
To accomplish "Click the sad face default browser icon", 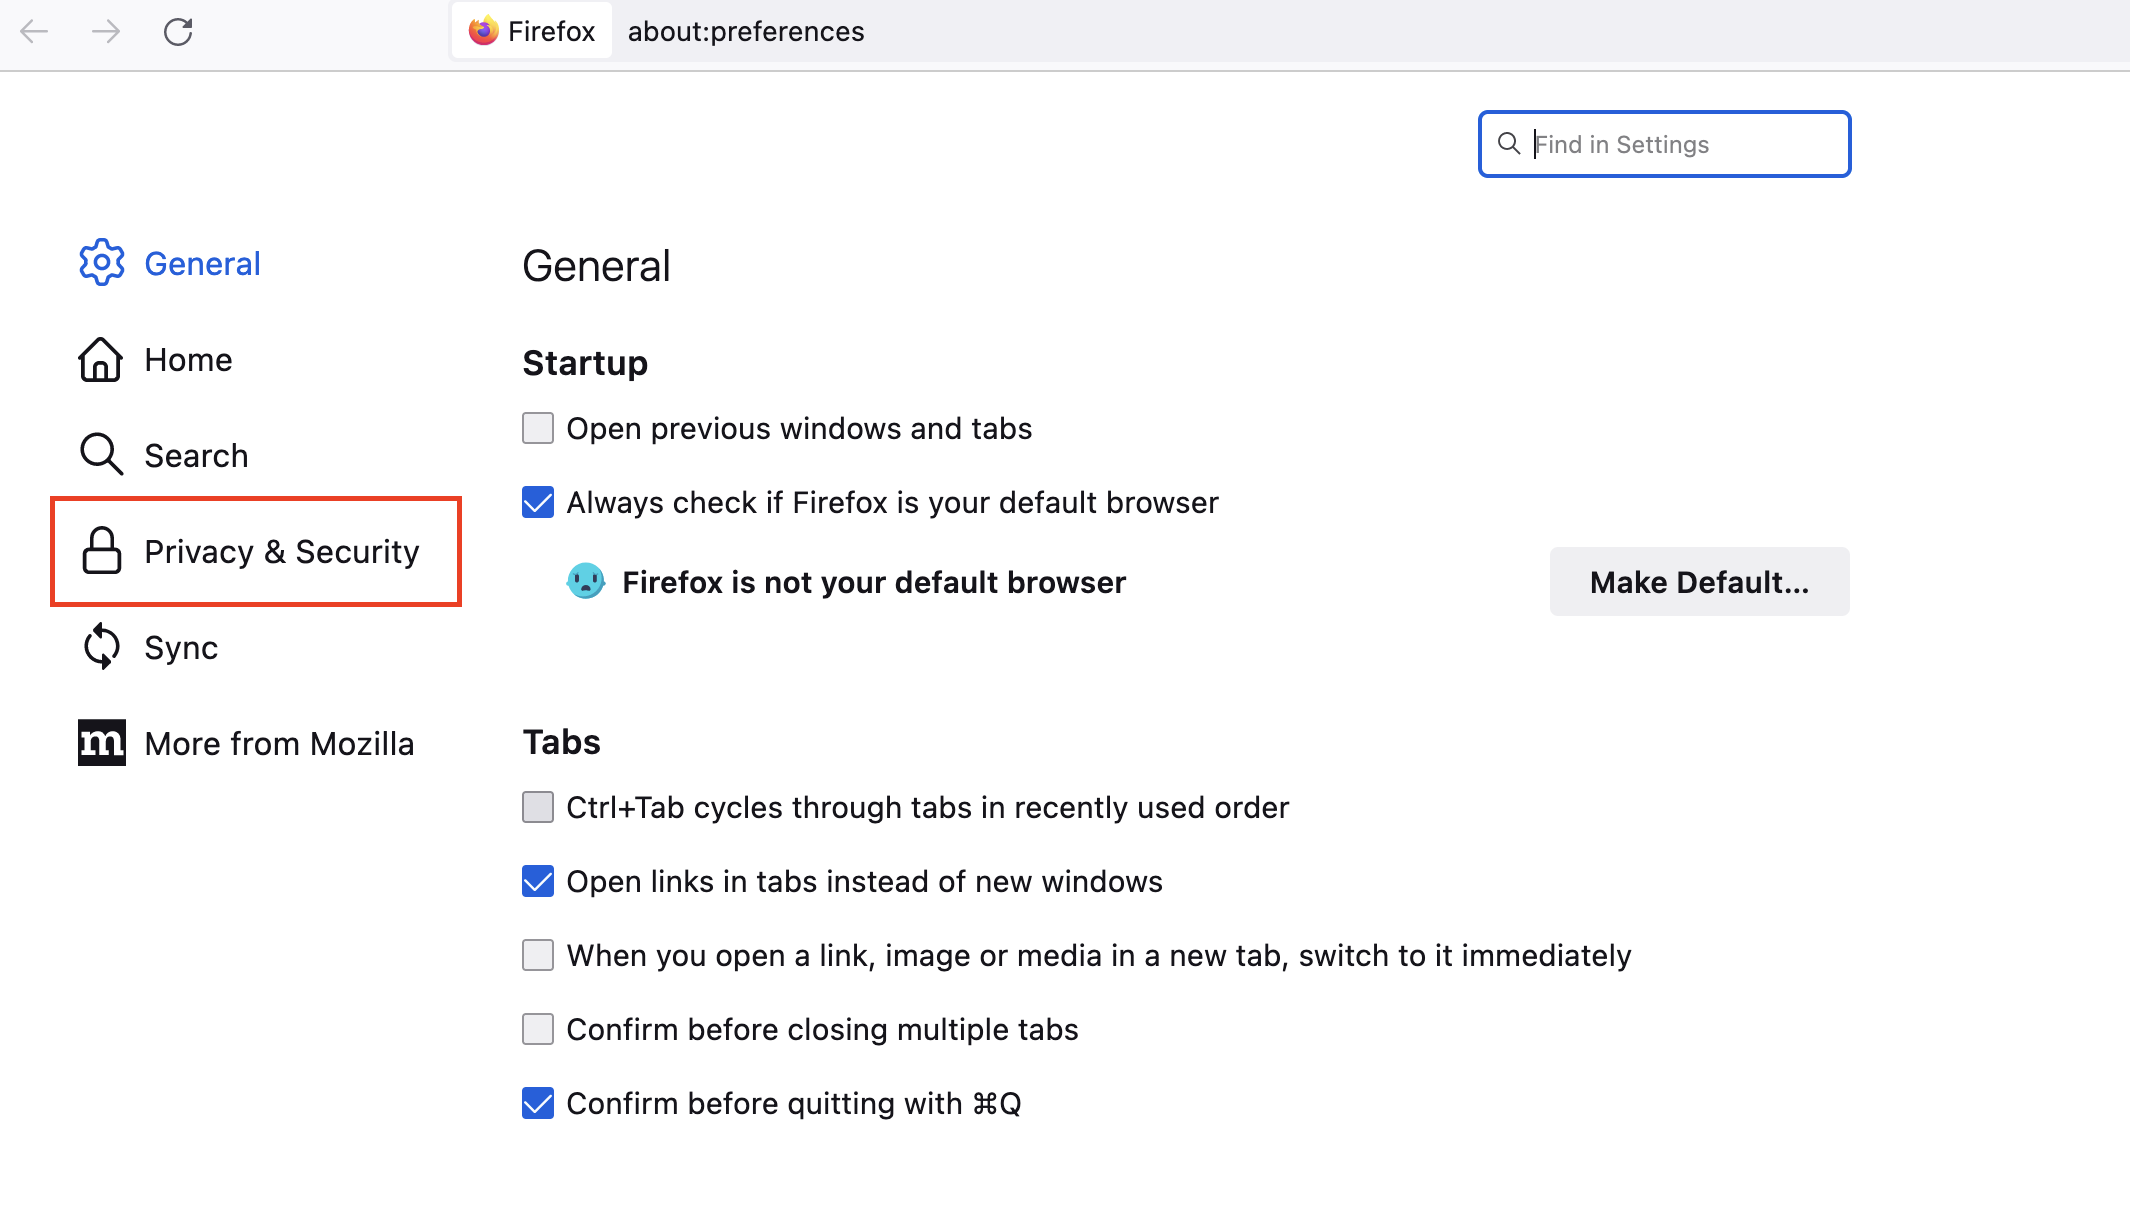I will click(586, 581).
